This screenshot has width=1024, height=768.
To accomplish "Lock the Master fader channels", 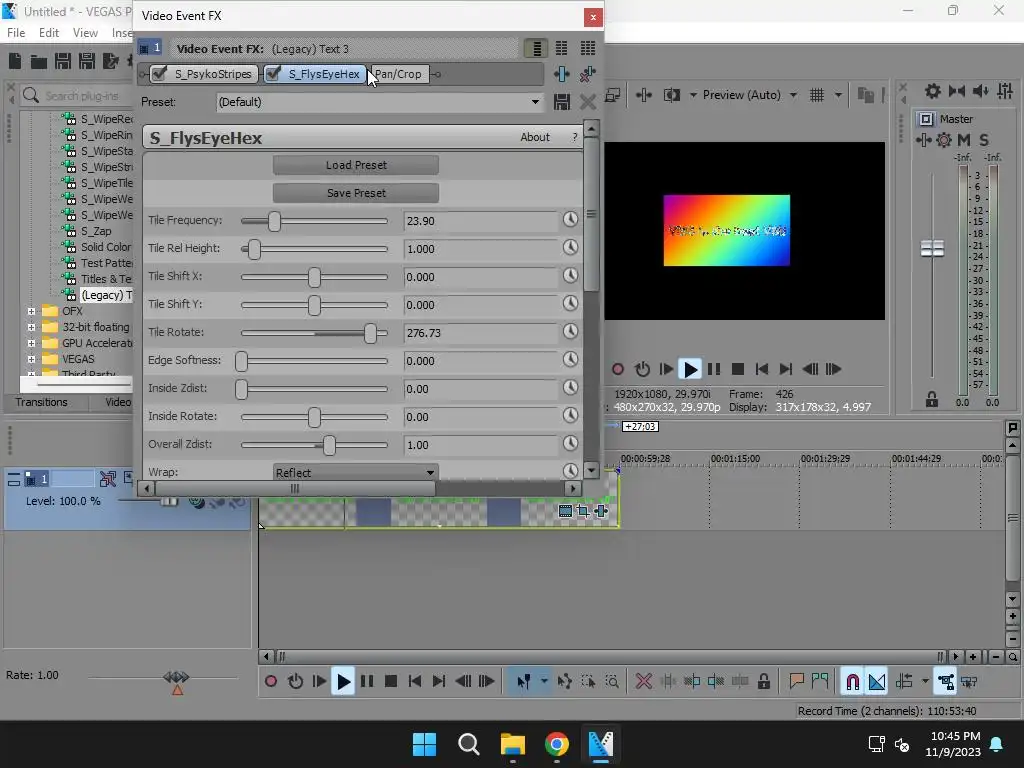I will point(932,399).
